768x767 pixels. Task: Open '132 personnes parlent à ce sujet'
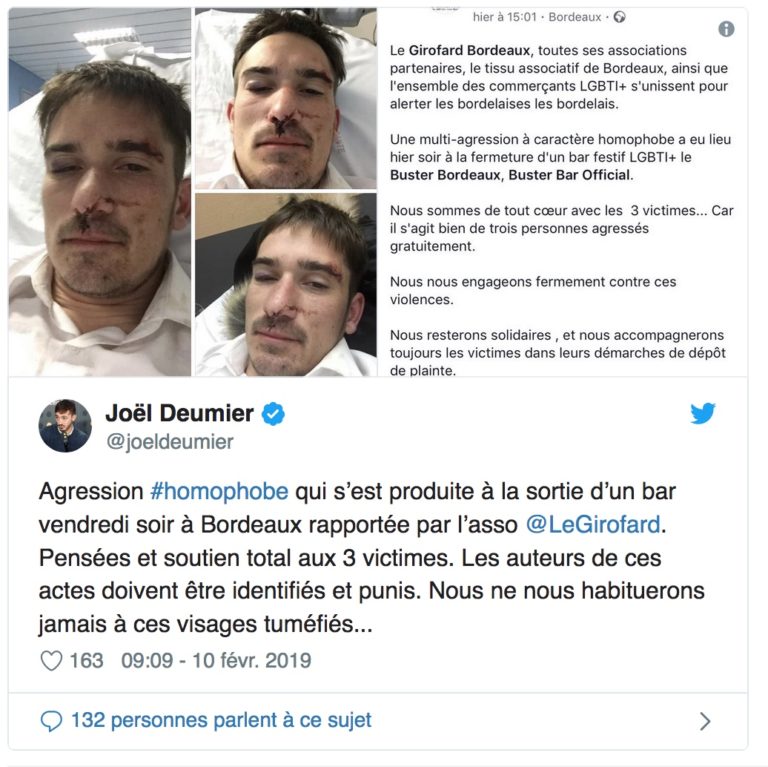coord(221,720)
